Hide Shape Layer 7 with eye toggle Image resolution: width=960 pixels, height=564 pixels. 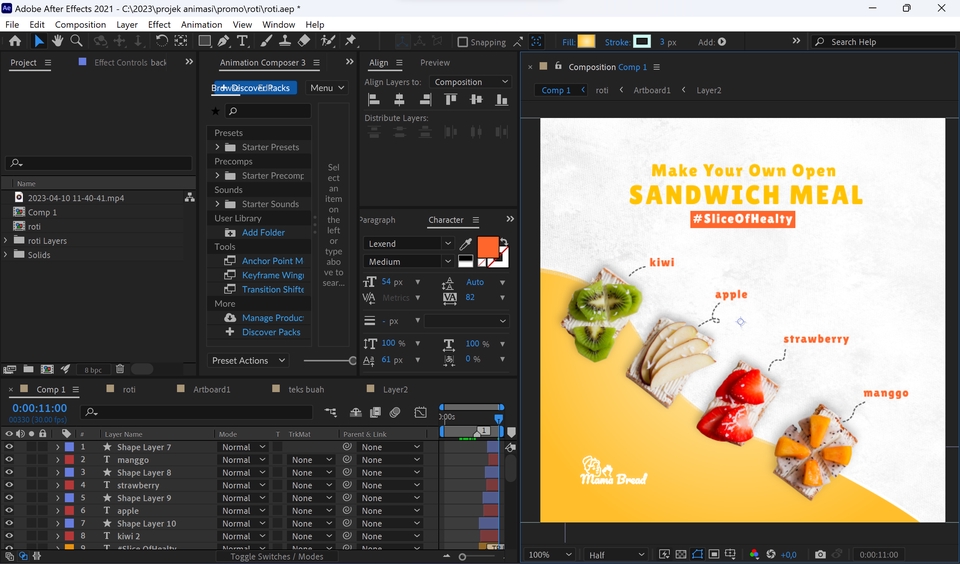point(9,447)
